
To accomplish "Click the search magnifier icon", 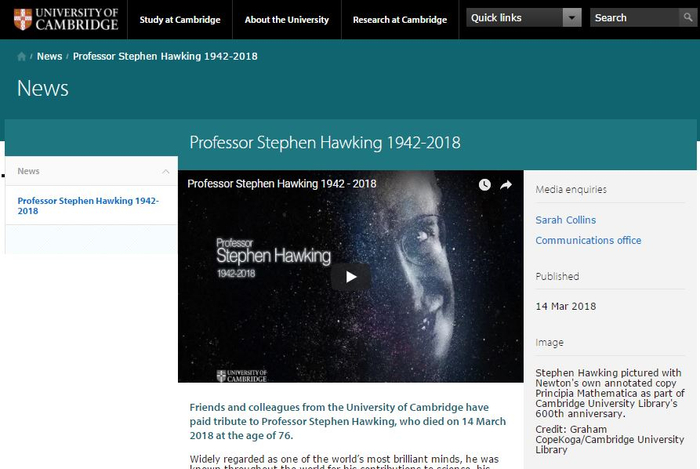I will [x=688, y=17].
